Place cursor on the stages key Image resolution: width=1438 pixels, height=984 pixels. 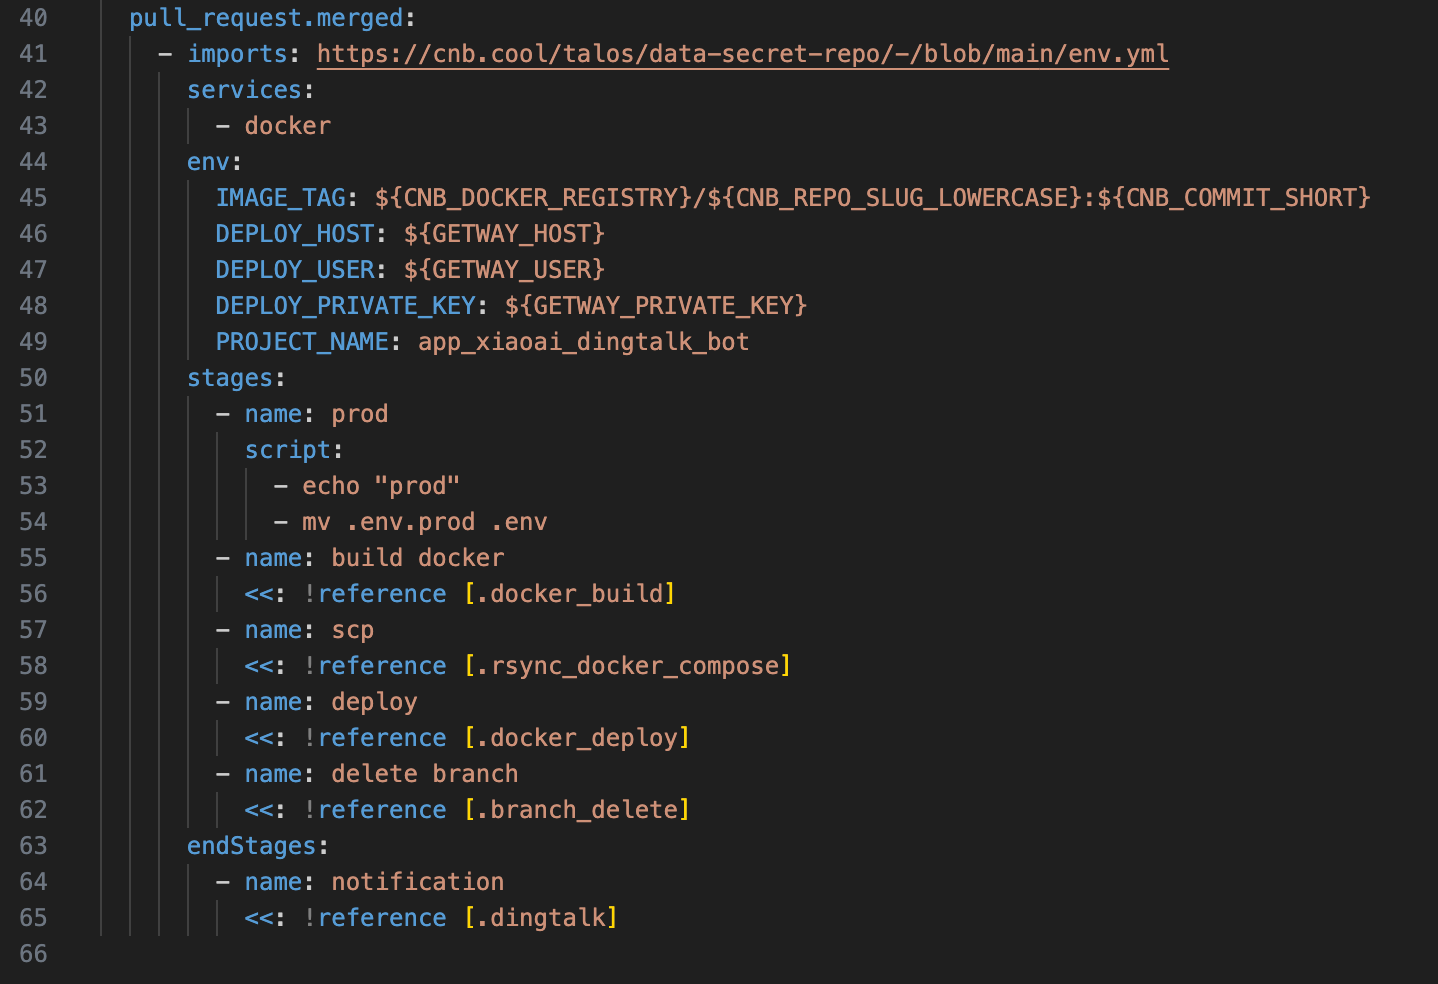point(230,378)
